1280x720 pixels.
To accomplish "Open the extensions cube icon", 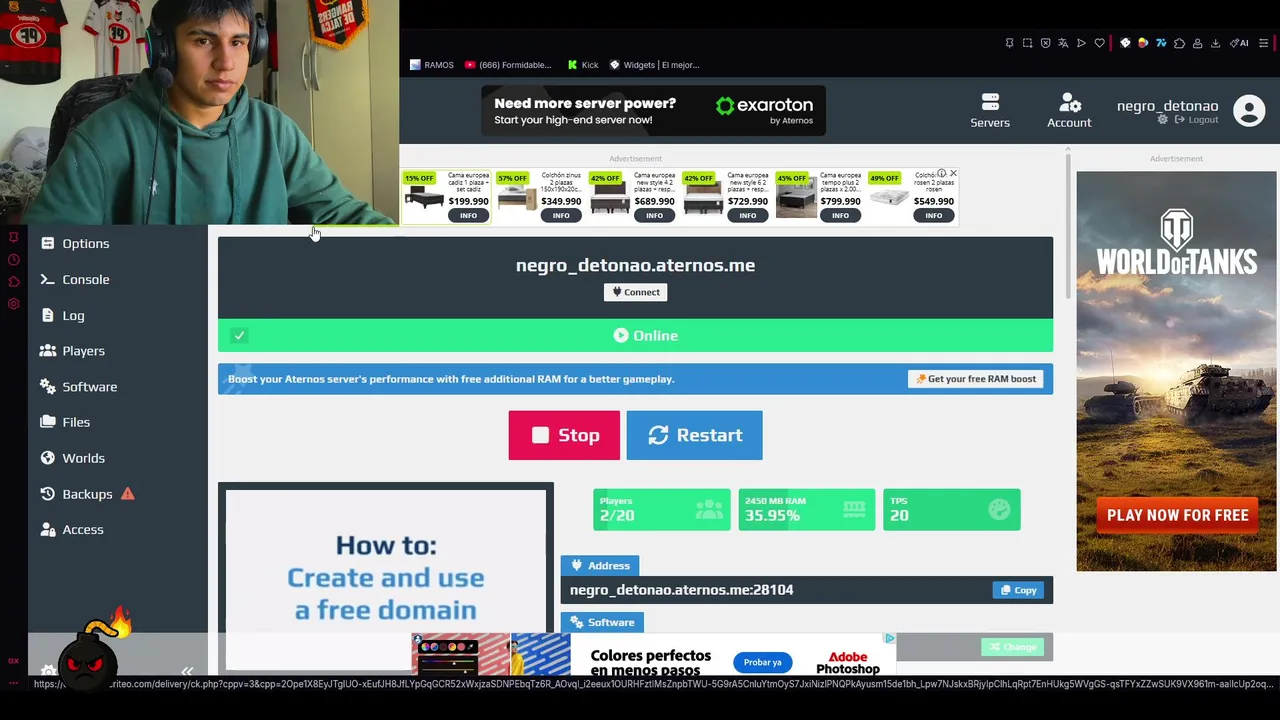I will click(x=1179, y=43).
